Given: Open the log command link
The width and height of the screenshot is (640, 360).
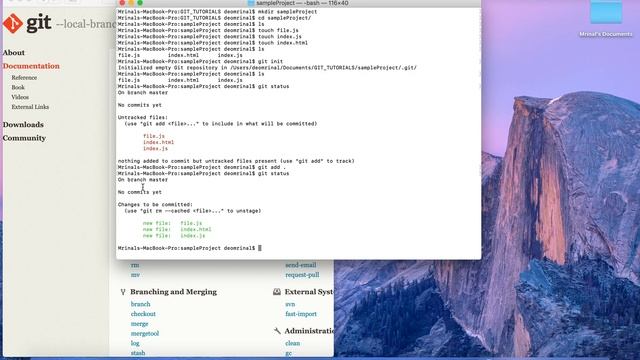Looking at the screenshot, I should [135, 343].
